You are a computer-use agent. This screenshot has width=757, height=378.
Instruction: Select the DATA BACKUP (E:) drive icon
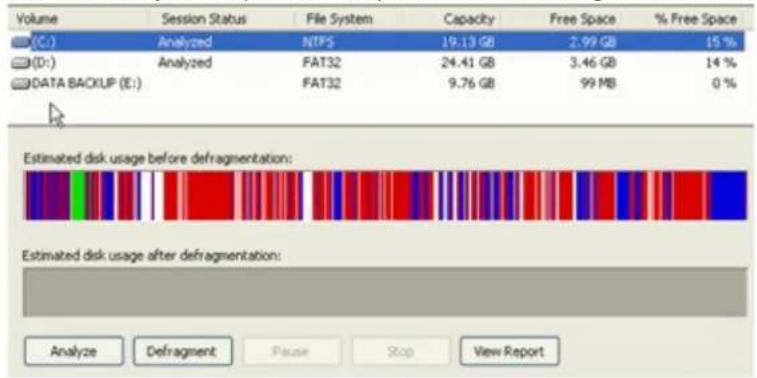tap(21, 83)
